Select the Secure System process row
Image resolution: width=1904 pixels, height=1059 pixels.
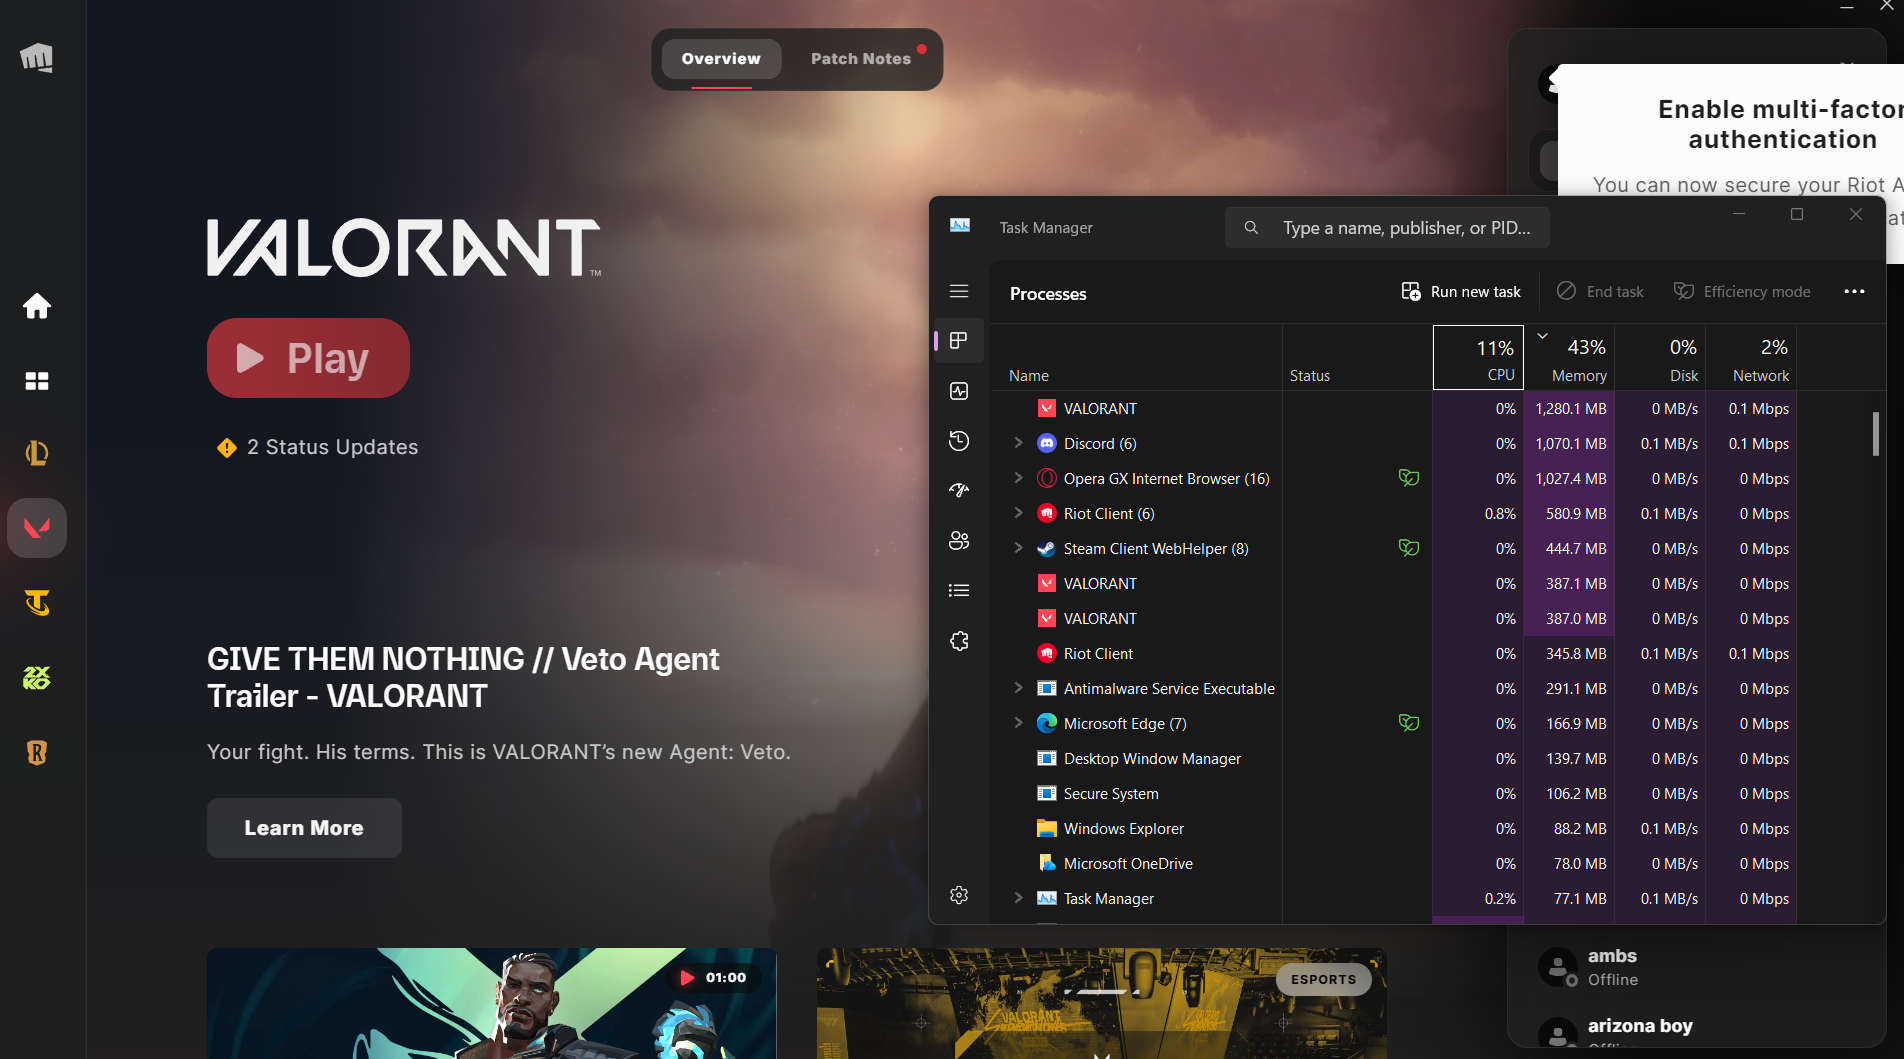[x=1393, y=793]
